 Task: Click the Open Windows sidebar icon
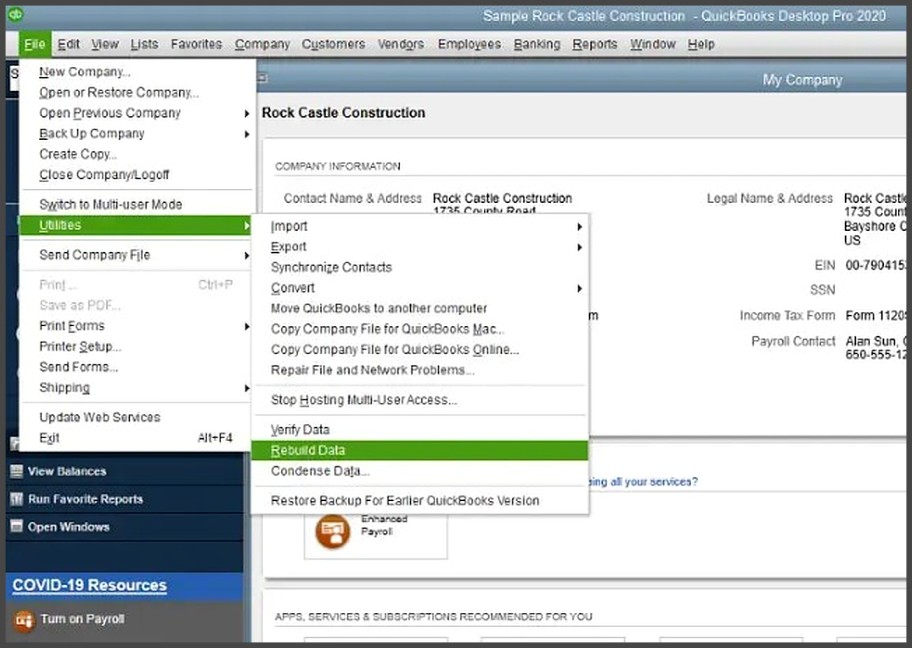pos(16,526)
